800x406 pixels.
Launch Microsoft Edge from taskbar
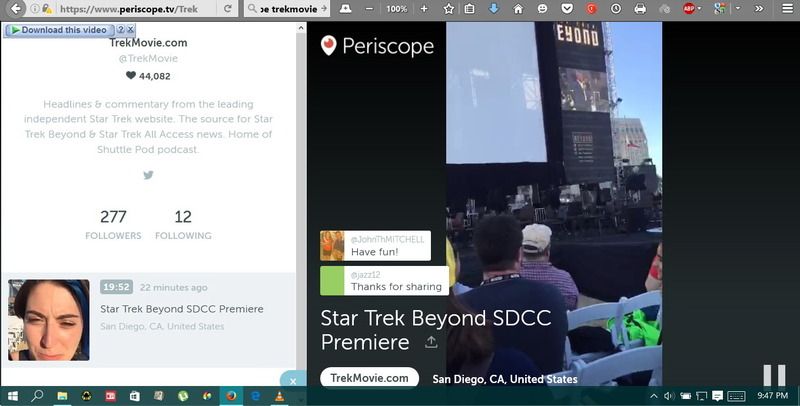pyautogui.click(x=256, y=396)
